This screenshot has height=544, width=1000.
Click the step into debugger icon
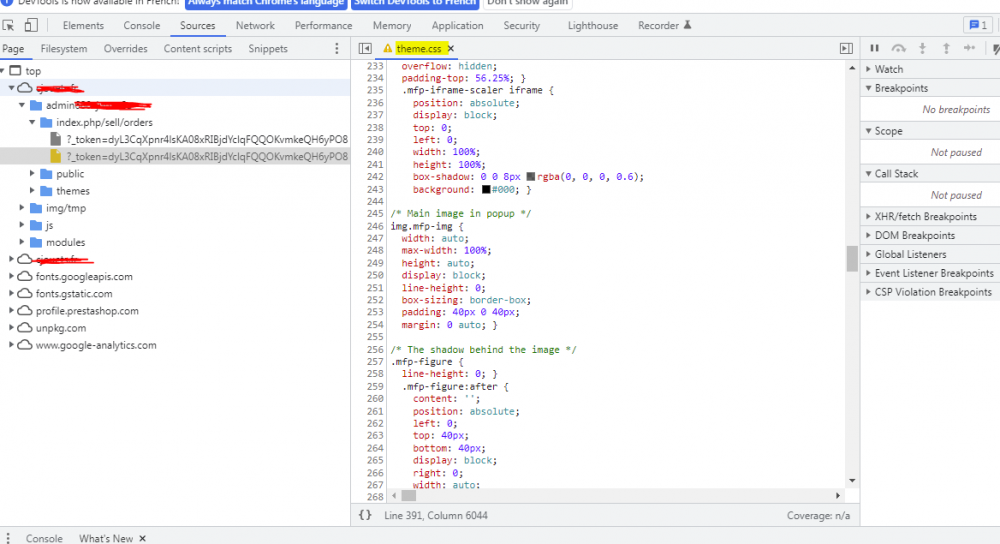tap(922, 48)
